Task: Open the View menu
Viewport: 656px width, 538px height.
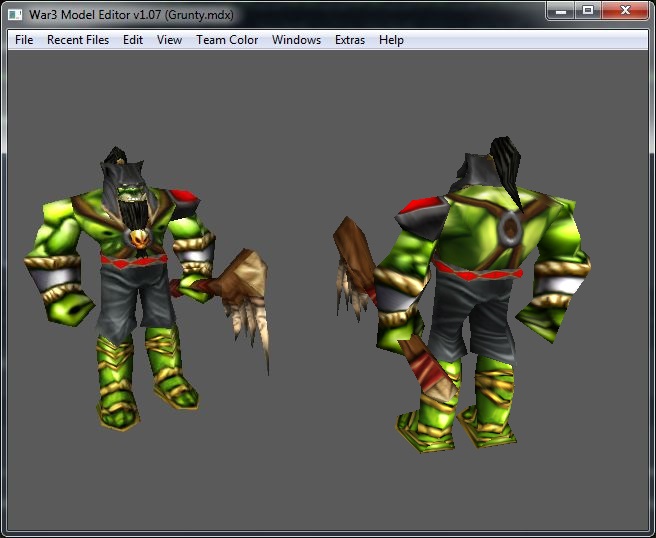Action: (169, 40)
